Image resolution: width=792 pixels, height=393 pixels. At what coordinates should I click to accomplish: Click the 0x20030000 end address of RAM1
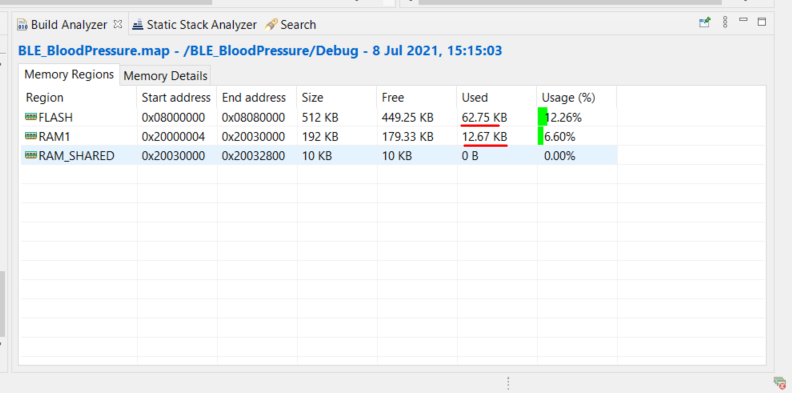pos(253,137)
